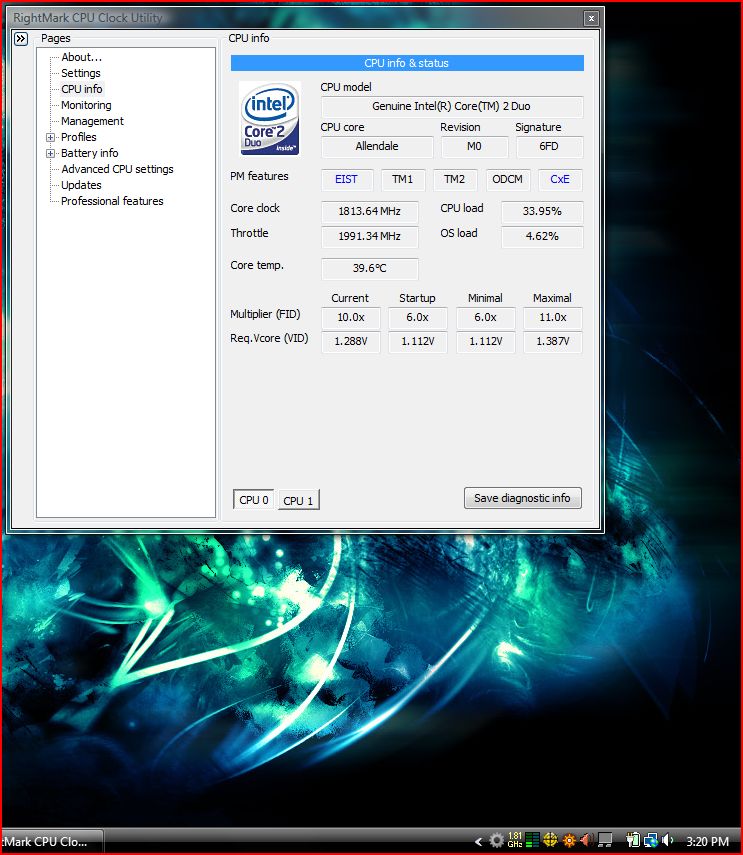Viewport: 743px width, 855px height.
Task: Click Save diagnostic info button
Action: [522, 498]
